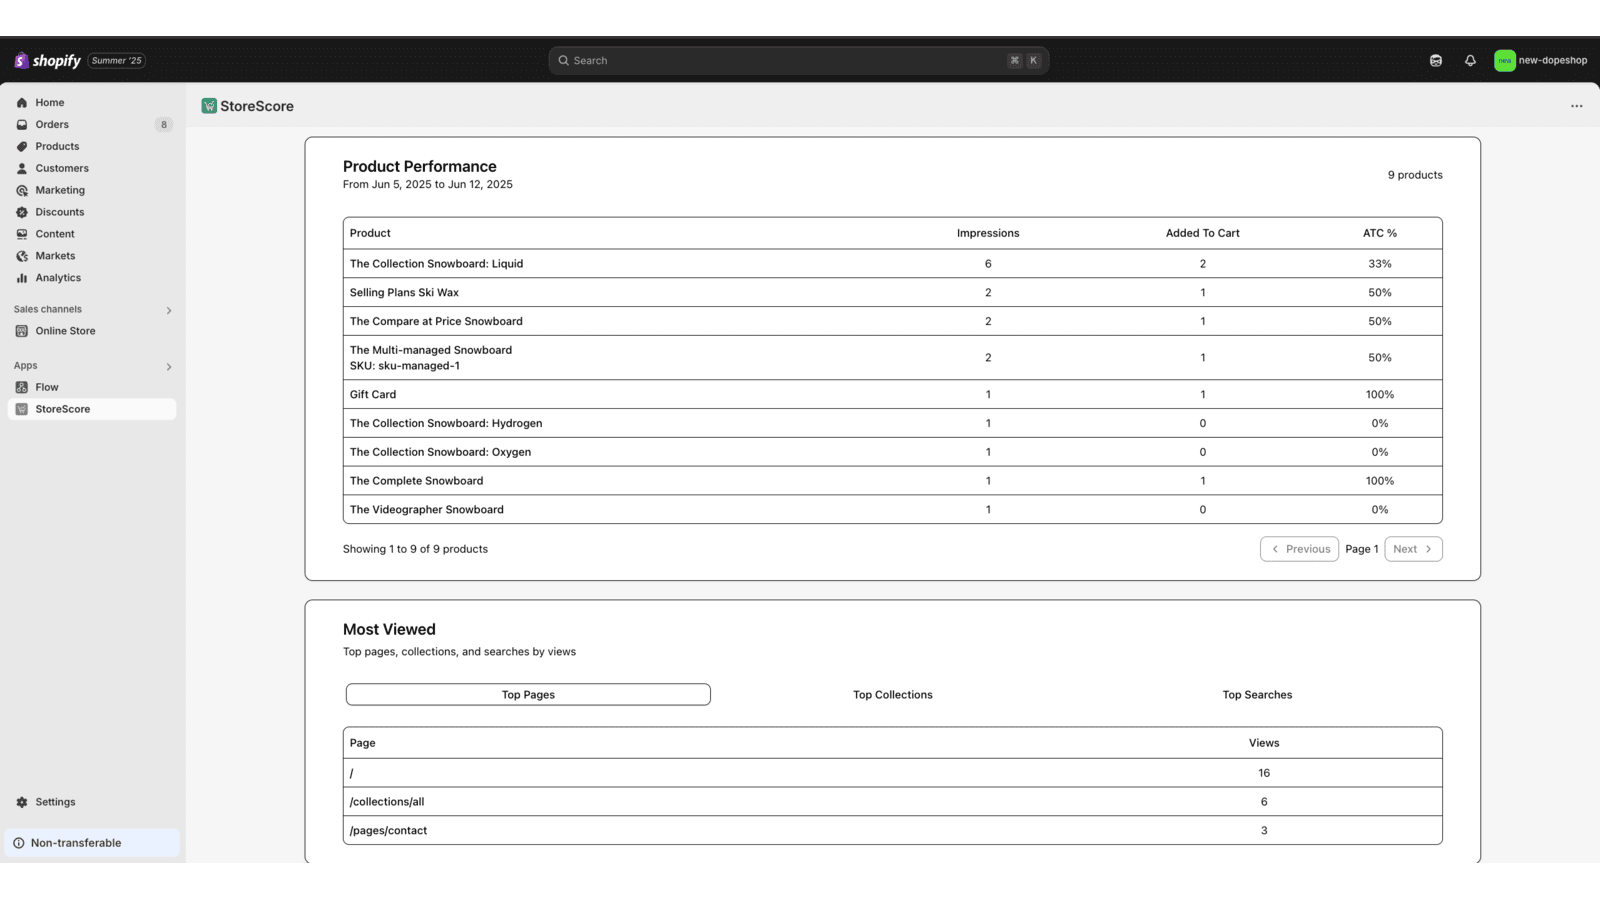Click the Summer '25 edition badge
Image resolution: width=1600 pixels, height=900 pixels.
[x=117, y=60]
